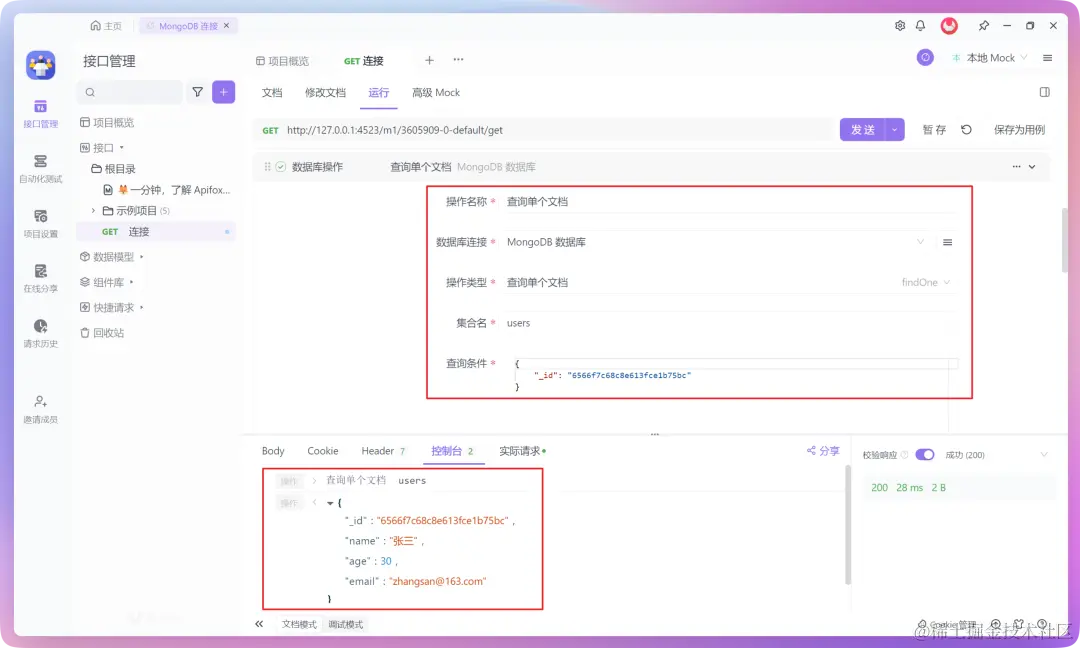Click the 发送 send button

pos(862,129)
